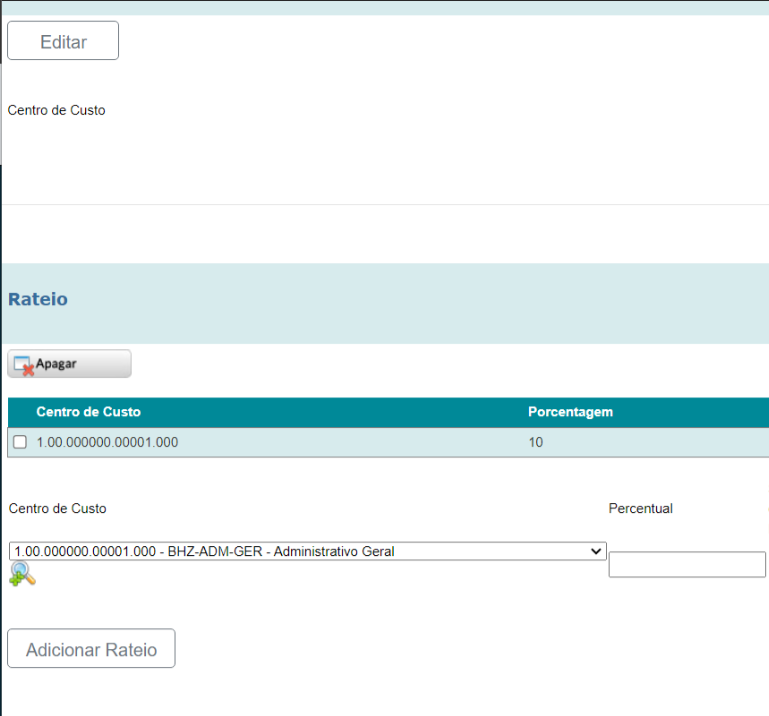Click the dropdown arrow of the cost center select
Image resolution: width=769 pixels, height=716 pixels.
[x=597, y=551]
